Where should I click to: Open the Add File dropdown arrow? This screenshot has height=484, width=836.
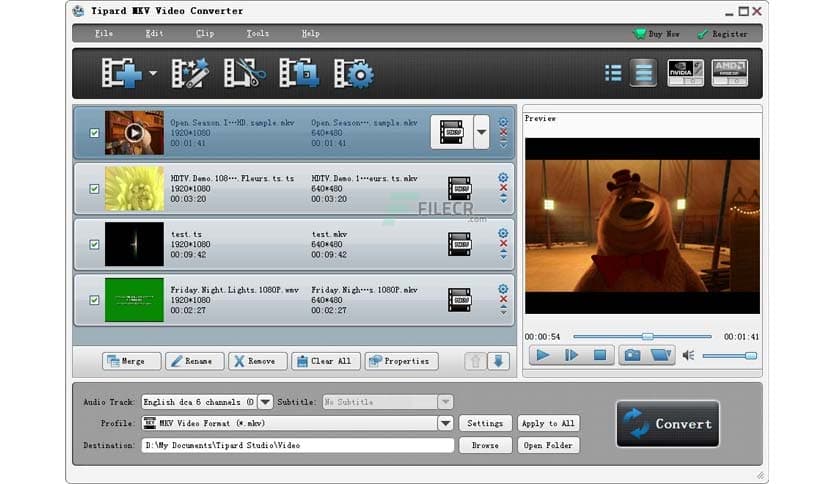pyautogui.click(x=154, y=73)
